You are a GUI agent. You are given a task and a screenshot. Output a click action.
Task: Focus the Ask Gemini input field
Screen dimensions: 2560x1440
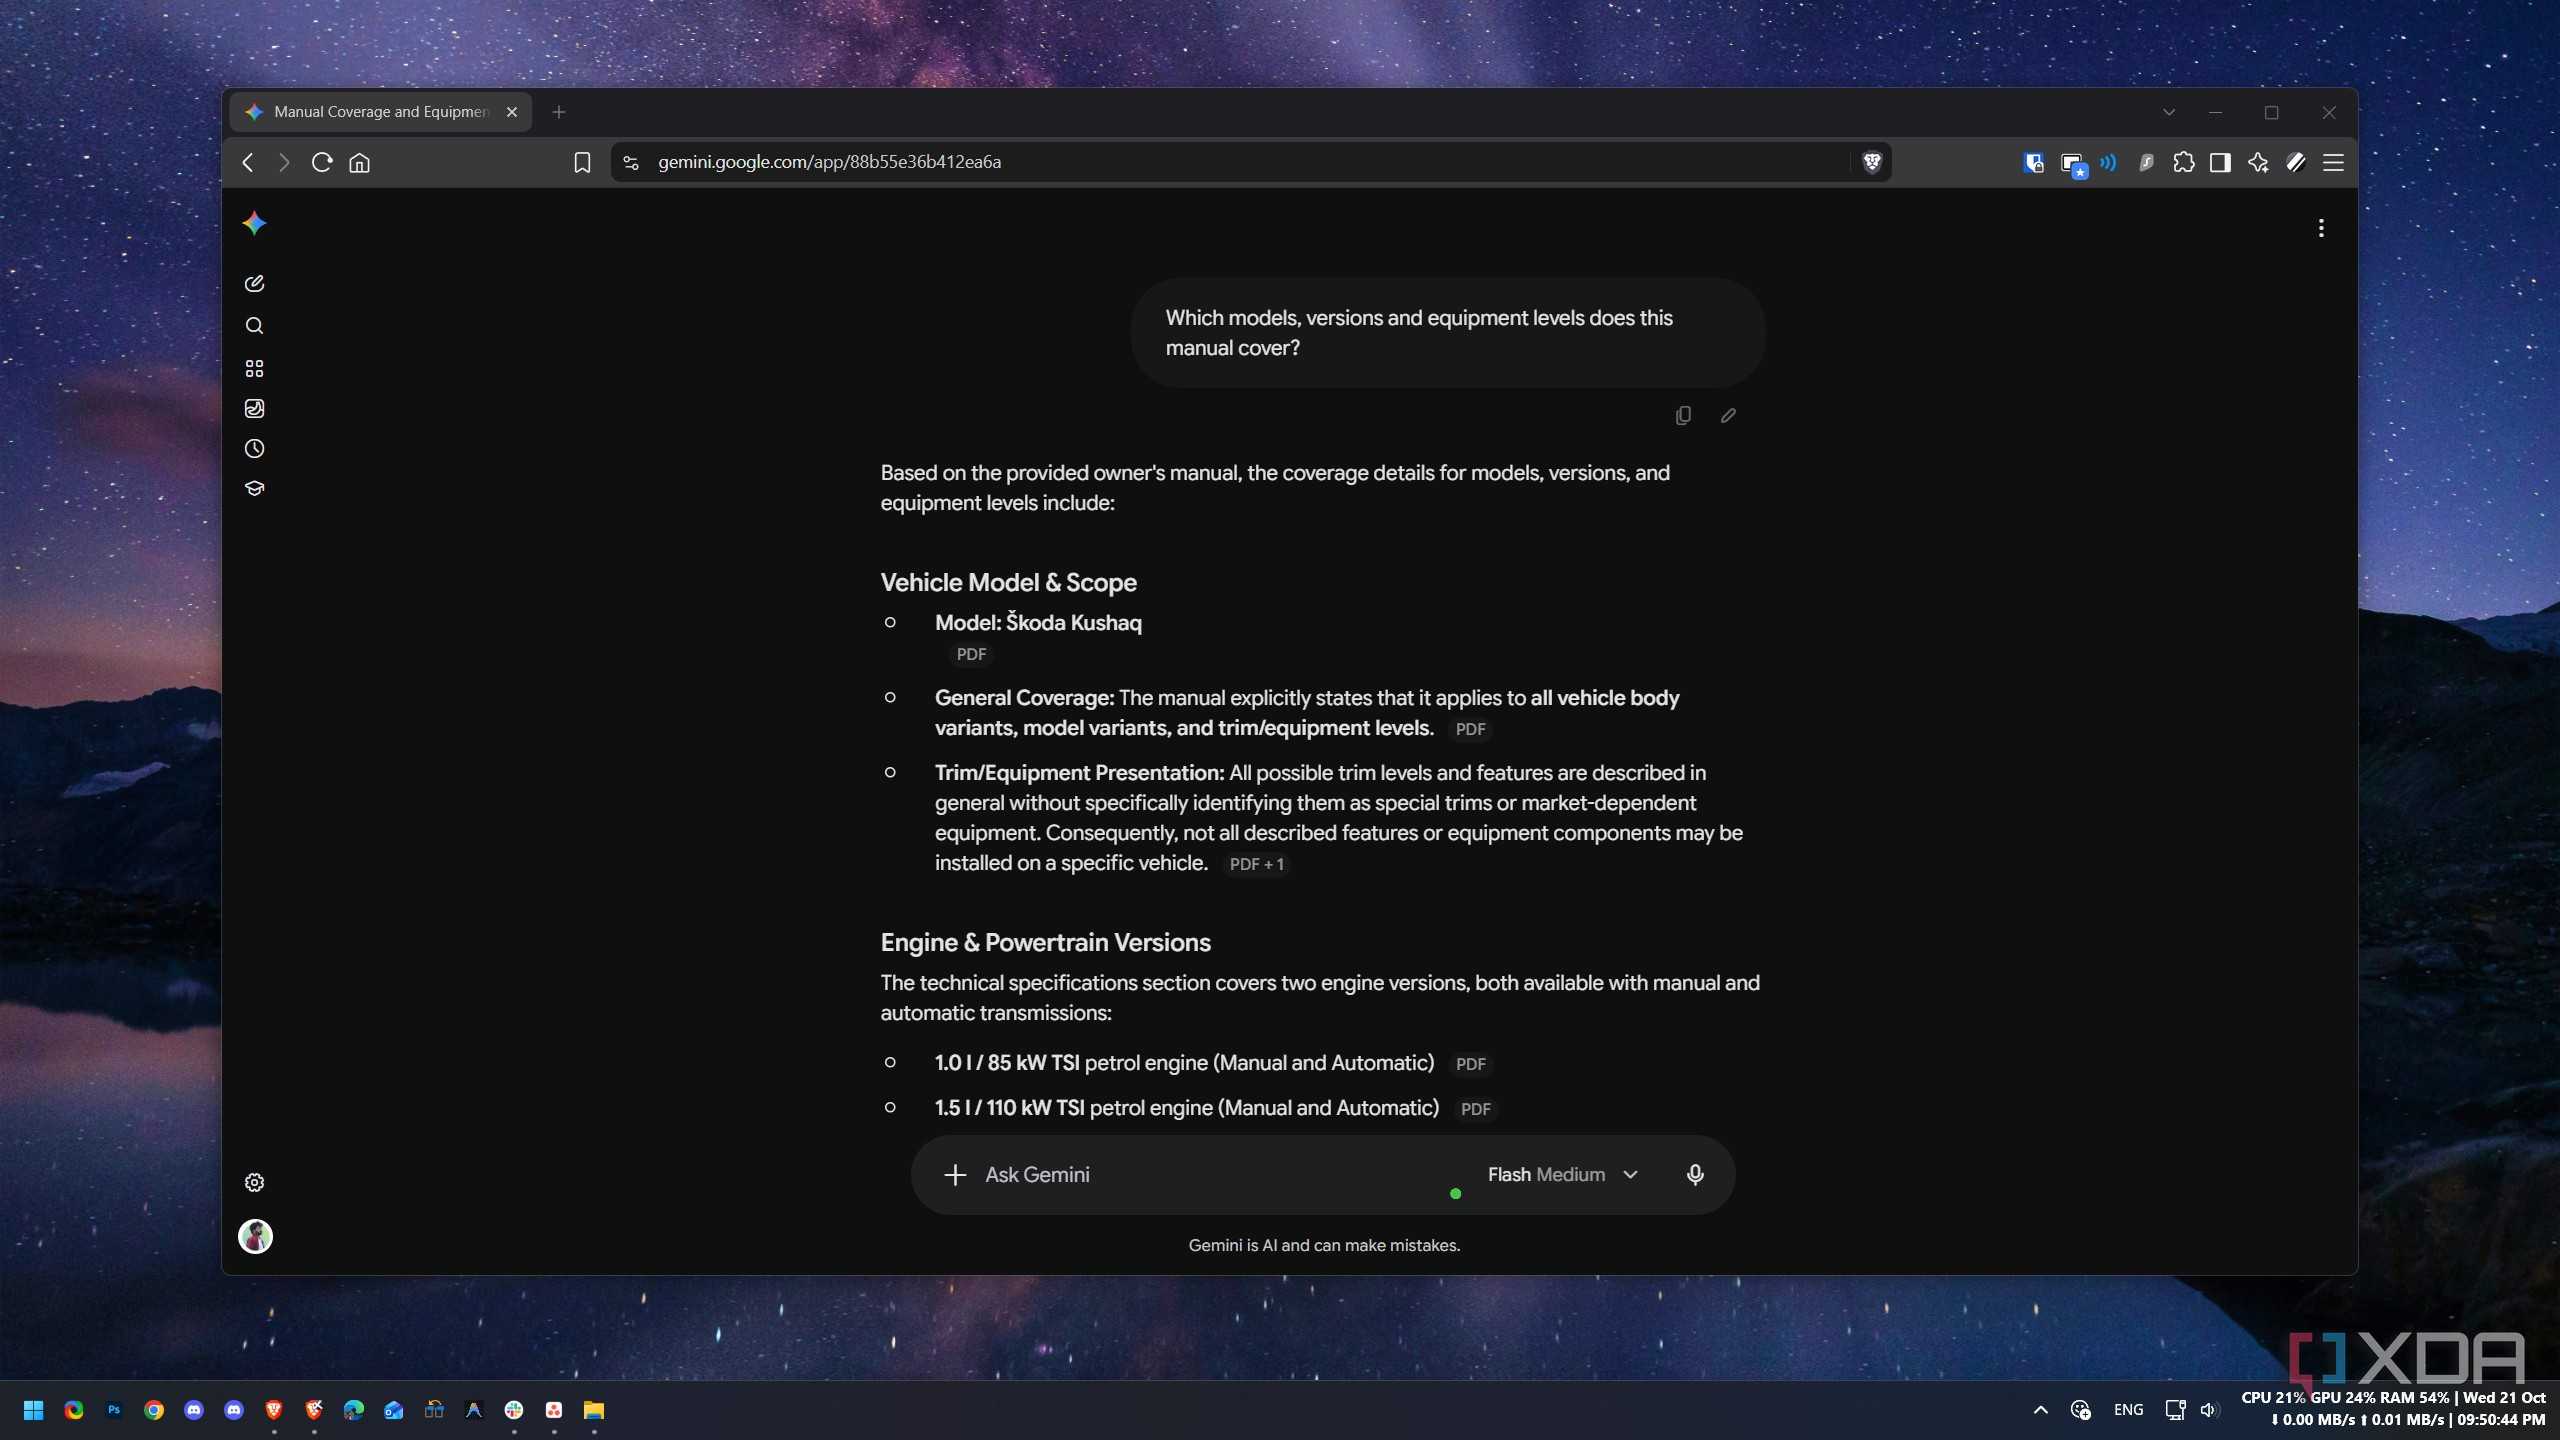pyautogui.click(x=1200, y=1174)
